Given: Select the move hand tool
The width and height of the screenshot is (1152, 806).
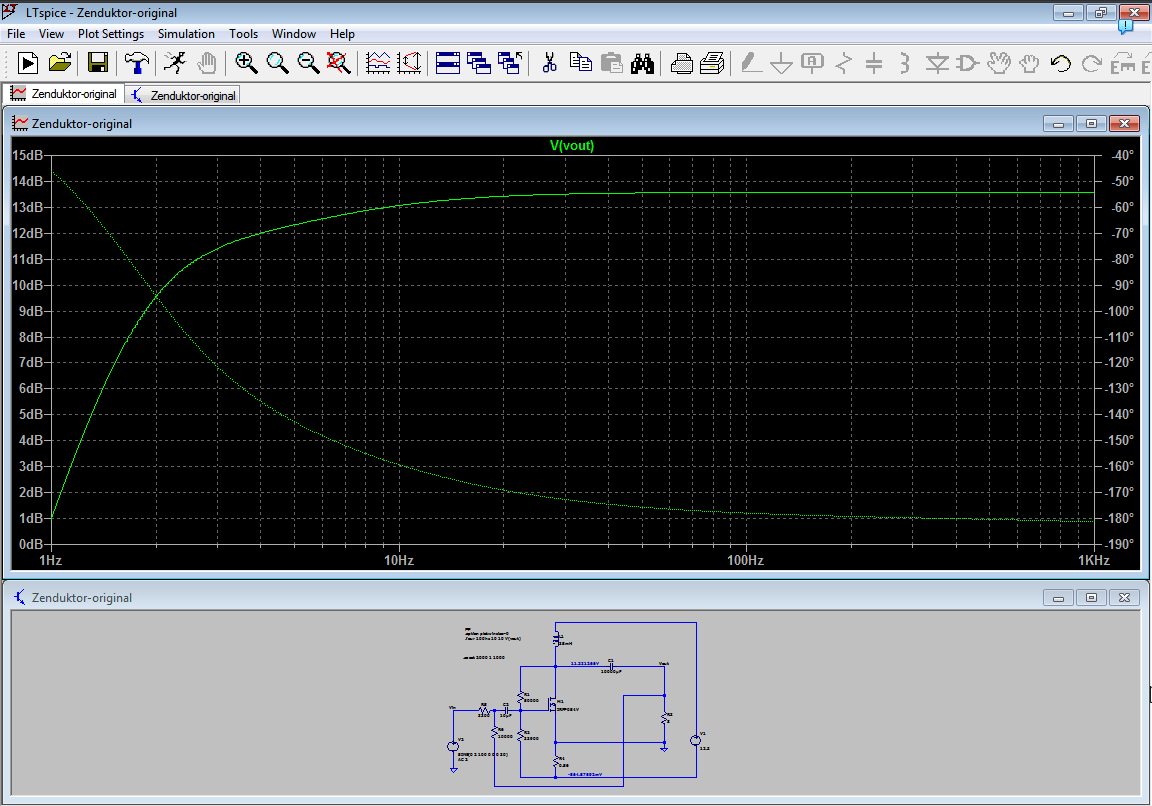Looking at the screenshot, I should click(998, 63).
